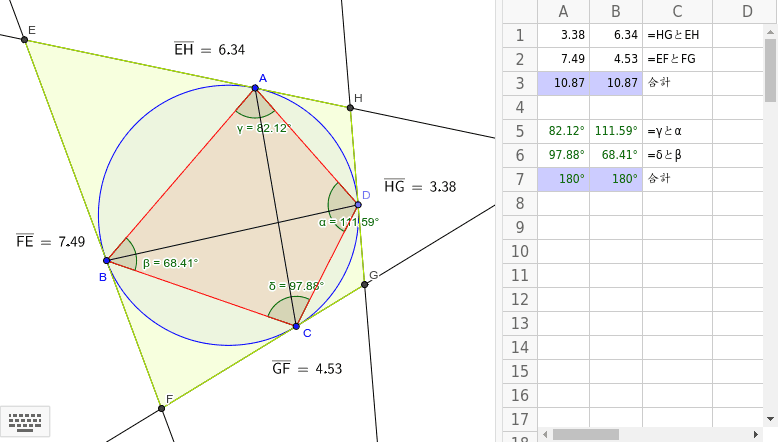Click the vertical scrollbar thumb
The height and width of the screenshot is (444, 780).
point(771,70)
